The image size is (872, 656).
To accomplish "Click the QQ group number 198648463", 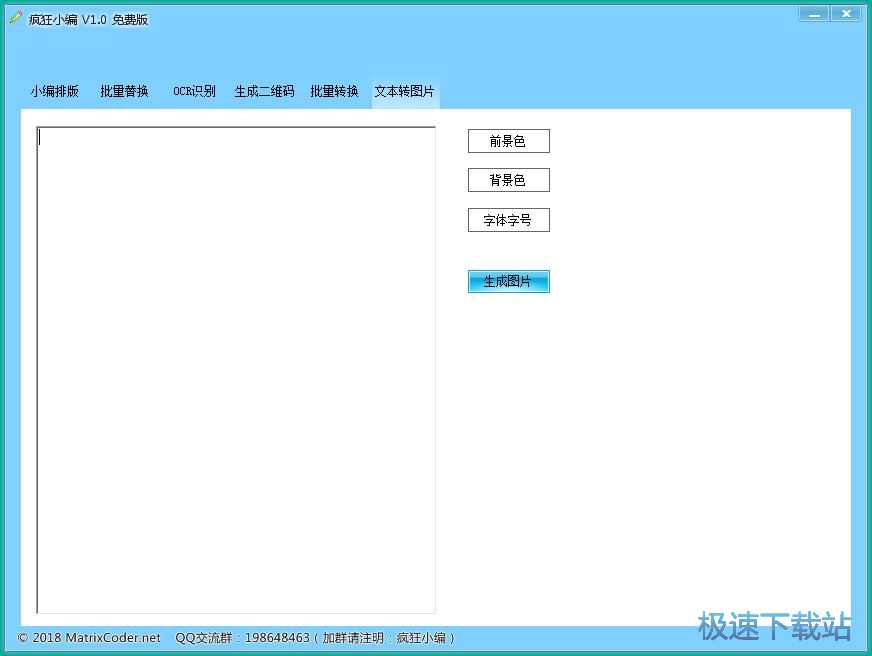I will [277, 637].
